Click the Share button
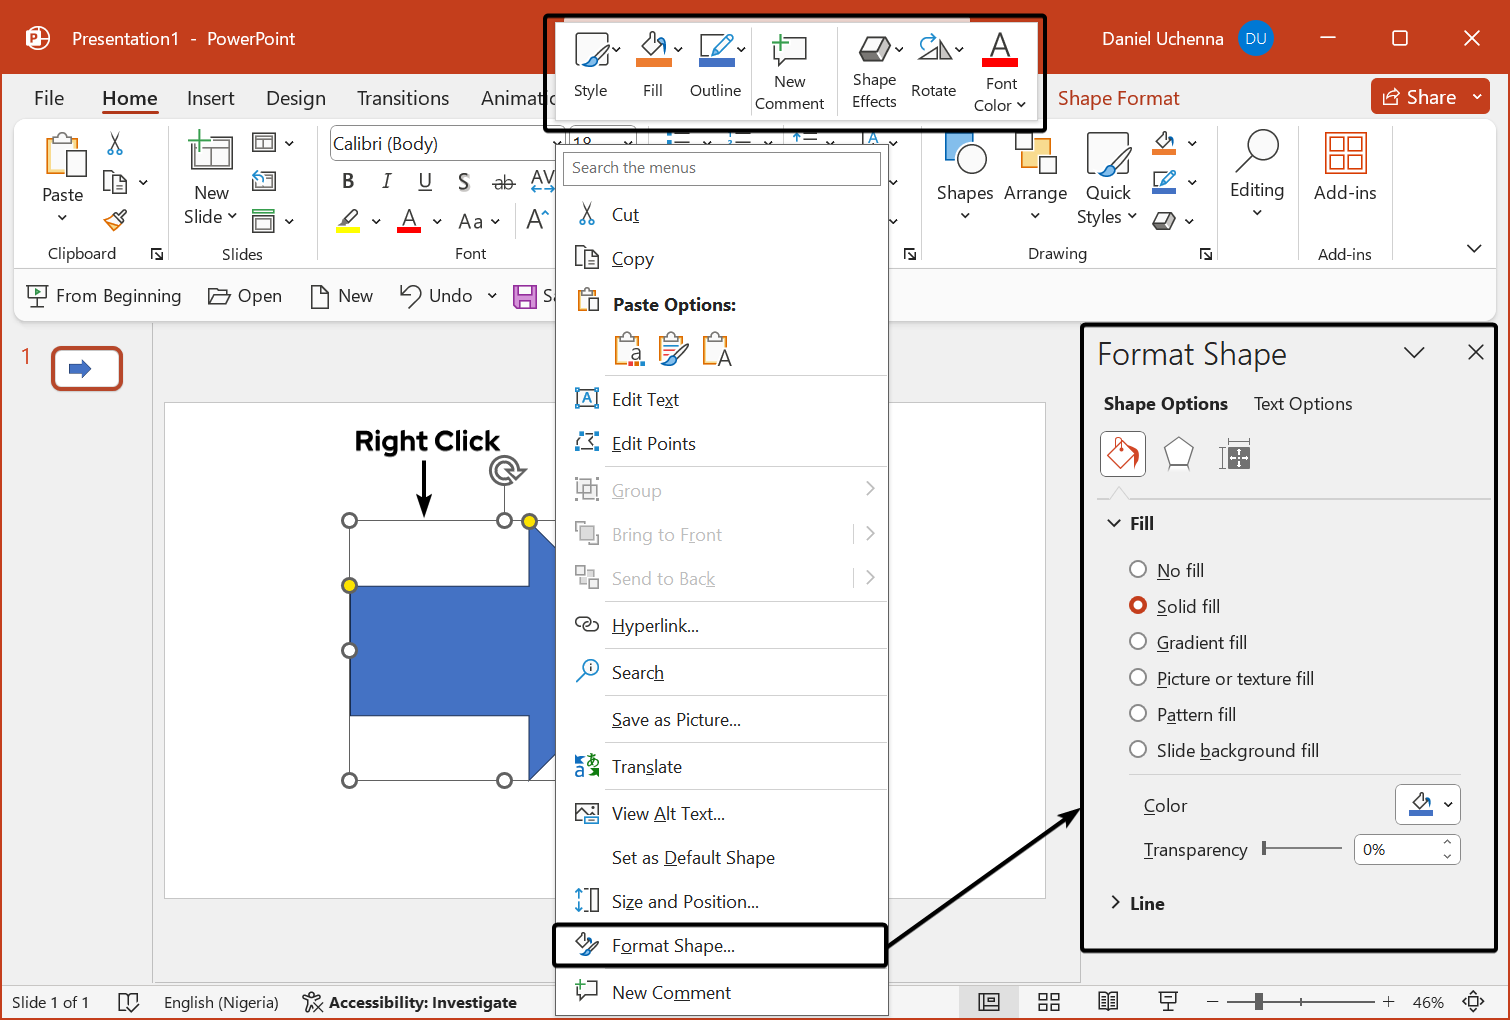Viewport: 1510px width, 1020px height. (x=1424, y=96)
